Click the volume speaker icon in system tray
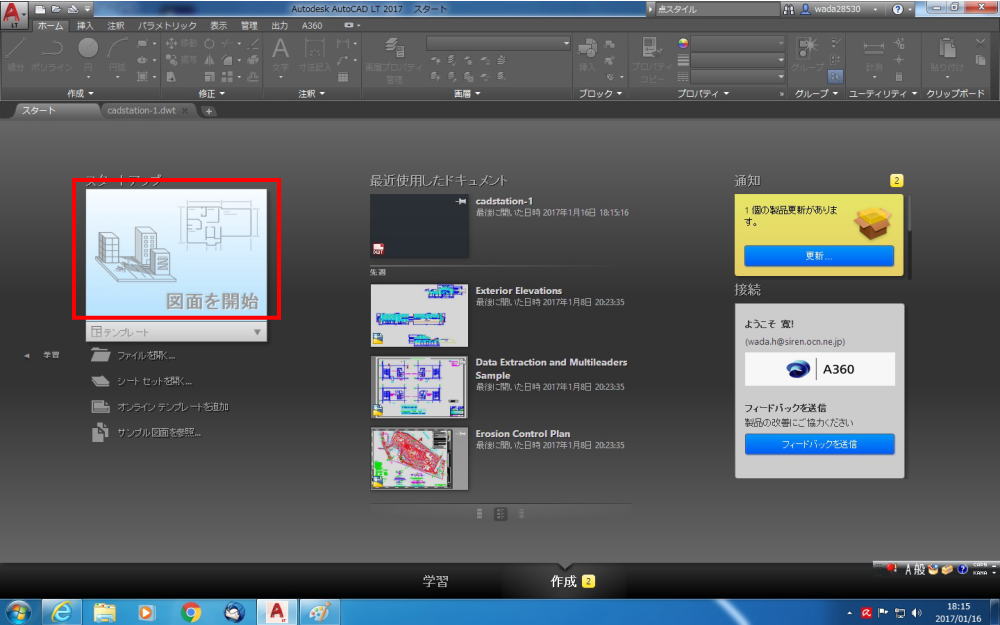The width and height of the screenshot is (1000, 625). (x=916, y=613)
